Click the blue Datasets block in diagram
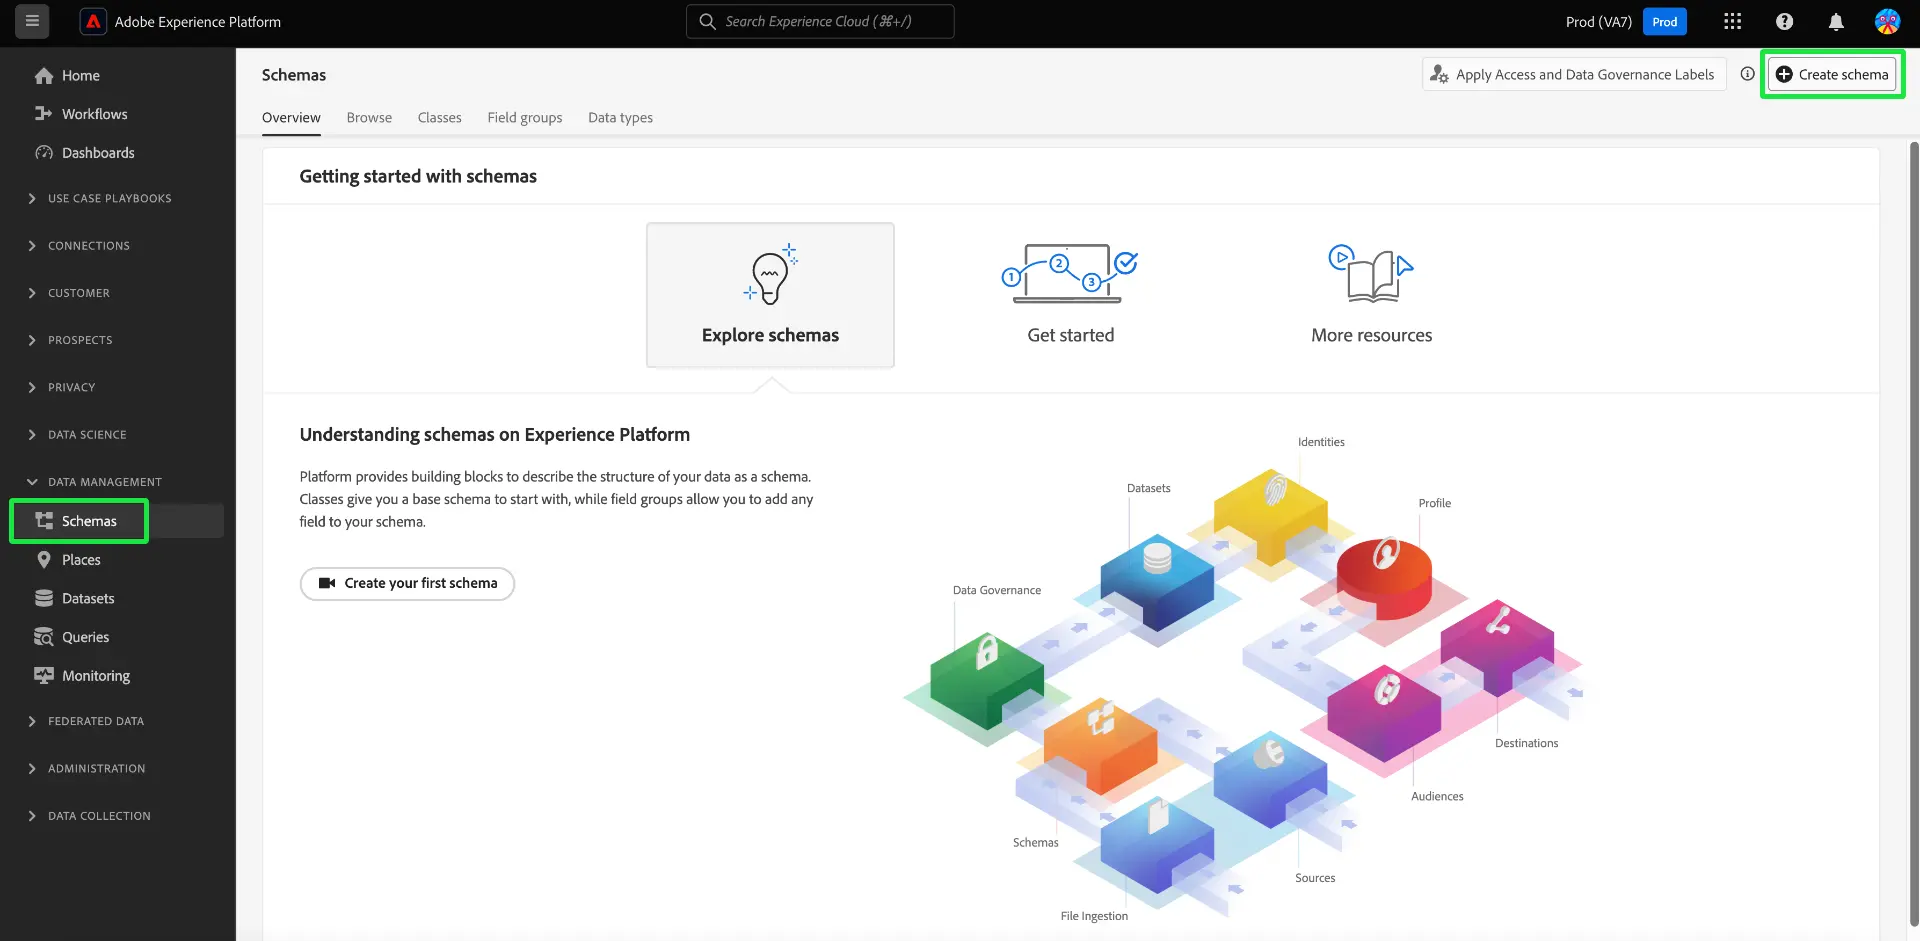The width and height of the screenshot is (1920, 941). pos(1157,582)
